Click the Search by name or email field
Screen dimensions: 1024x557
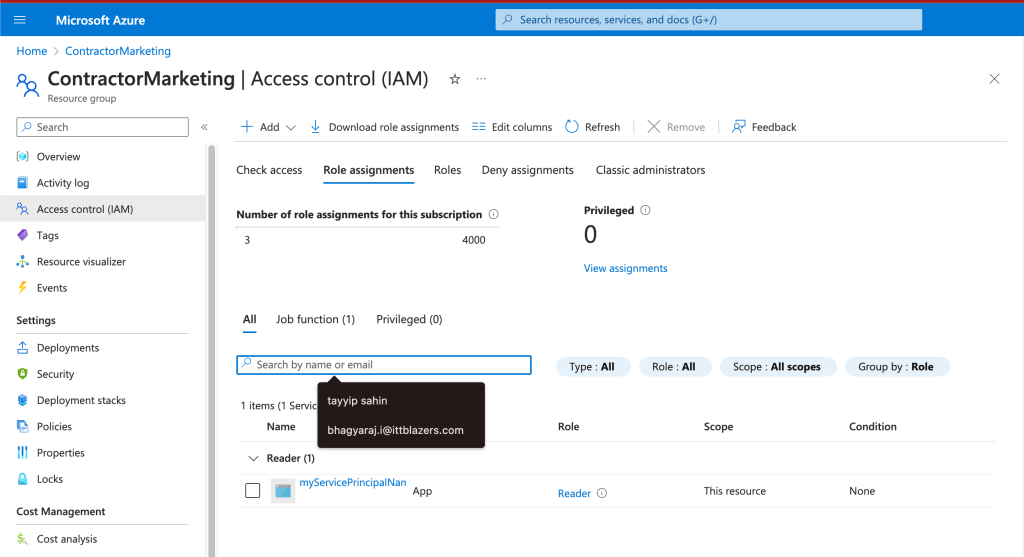(x=384, y=365)
